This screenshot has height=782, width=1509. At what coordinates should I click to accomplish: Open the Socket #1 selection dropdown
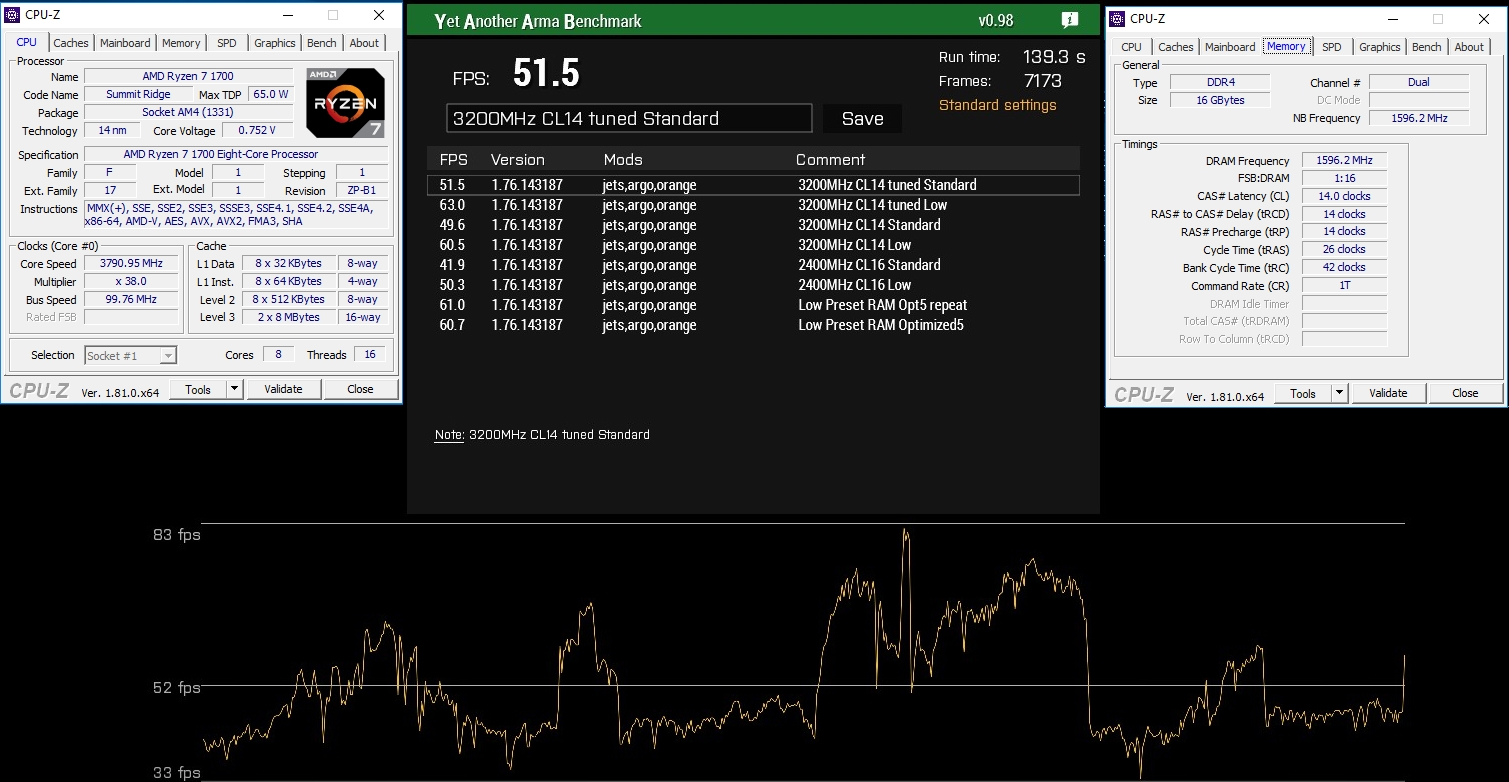pos(131,355)
